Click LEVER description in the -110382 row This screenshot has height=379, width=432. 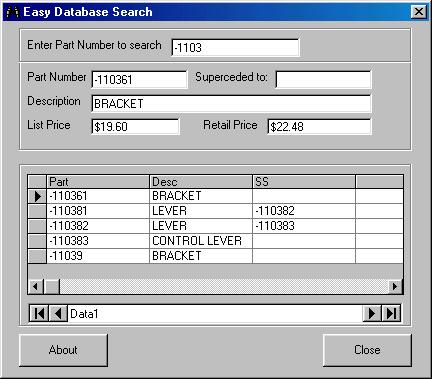point(201,226)
